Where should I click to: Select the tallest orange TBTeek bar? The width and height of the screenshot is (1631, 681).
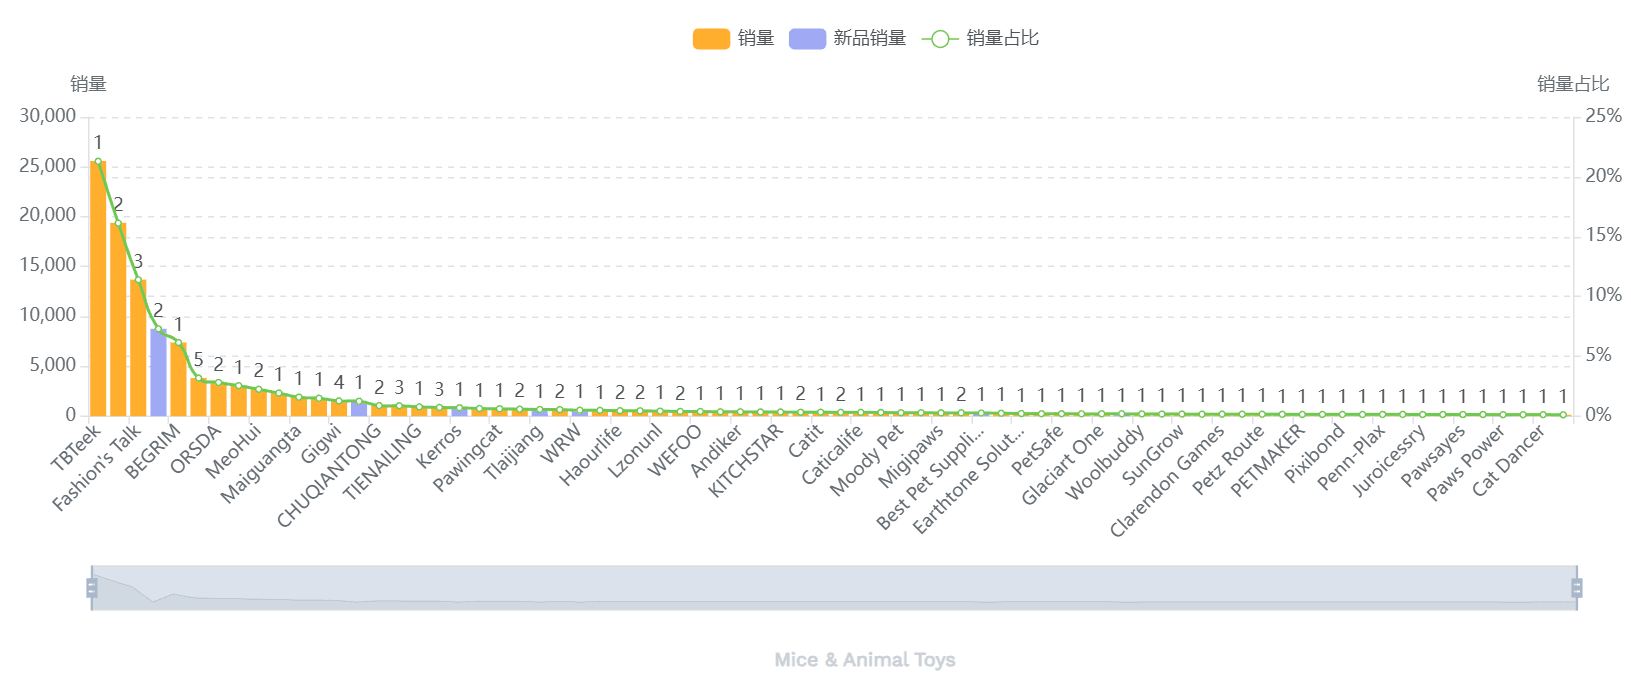(x=98, y=290)
